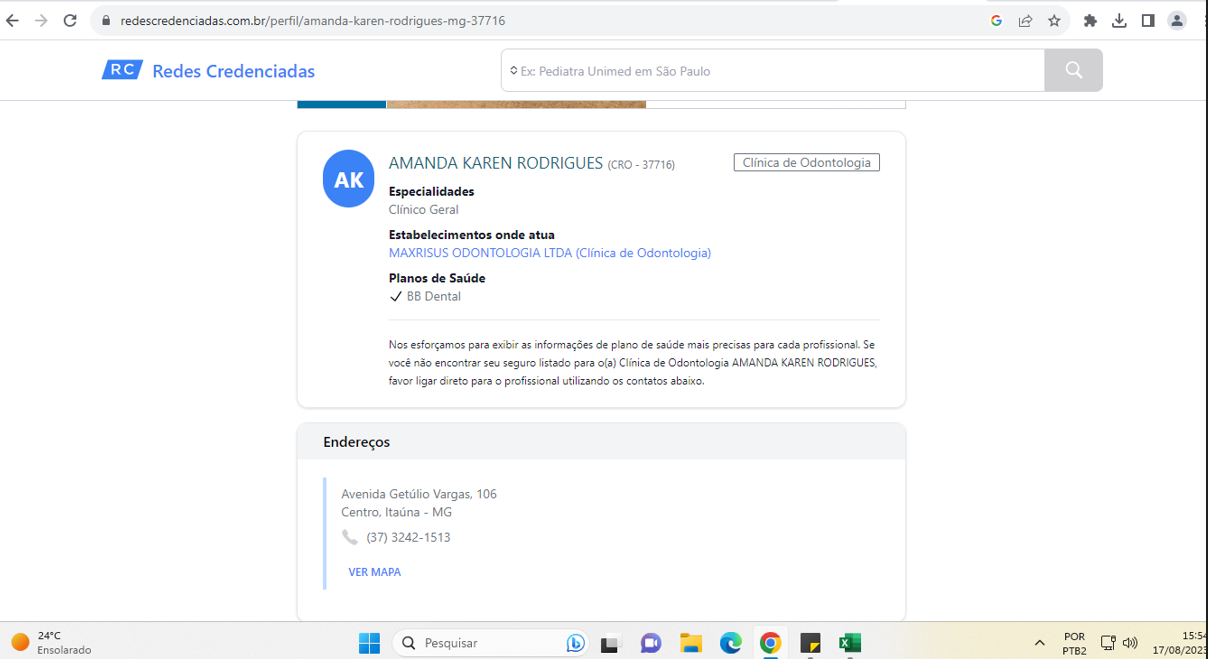This screenshot has width=1208, height=659.
Task: Click the VER MAPA link
Action: [x=375, y=572]
